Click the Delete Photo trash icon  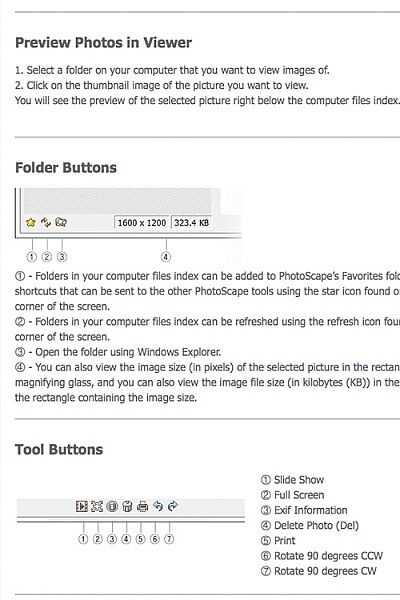[127, 506]
